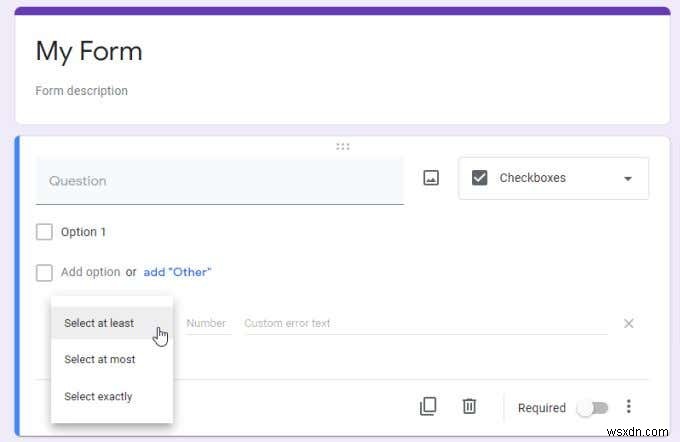Toggle the Required switch
Screen dimensions: 680x442
[592, 408]
